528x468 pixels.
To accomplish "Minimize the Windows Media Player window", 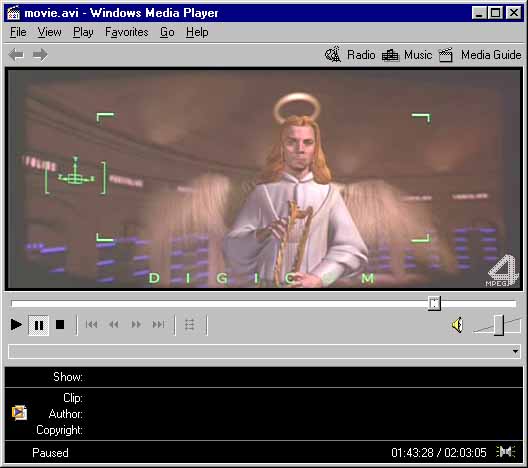I will [479, 13].
